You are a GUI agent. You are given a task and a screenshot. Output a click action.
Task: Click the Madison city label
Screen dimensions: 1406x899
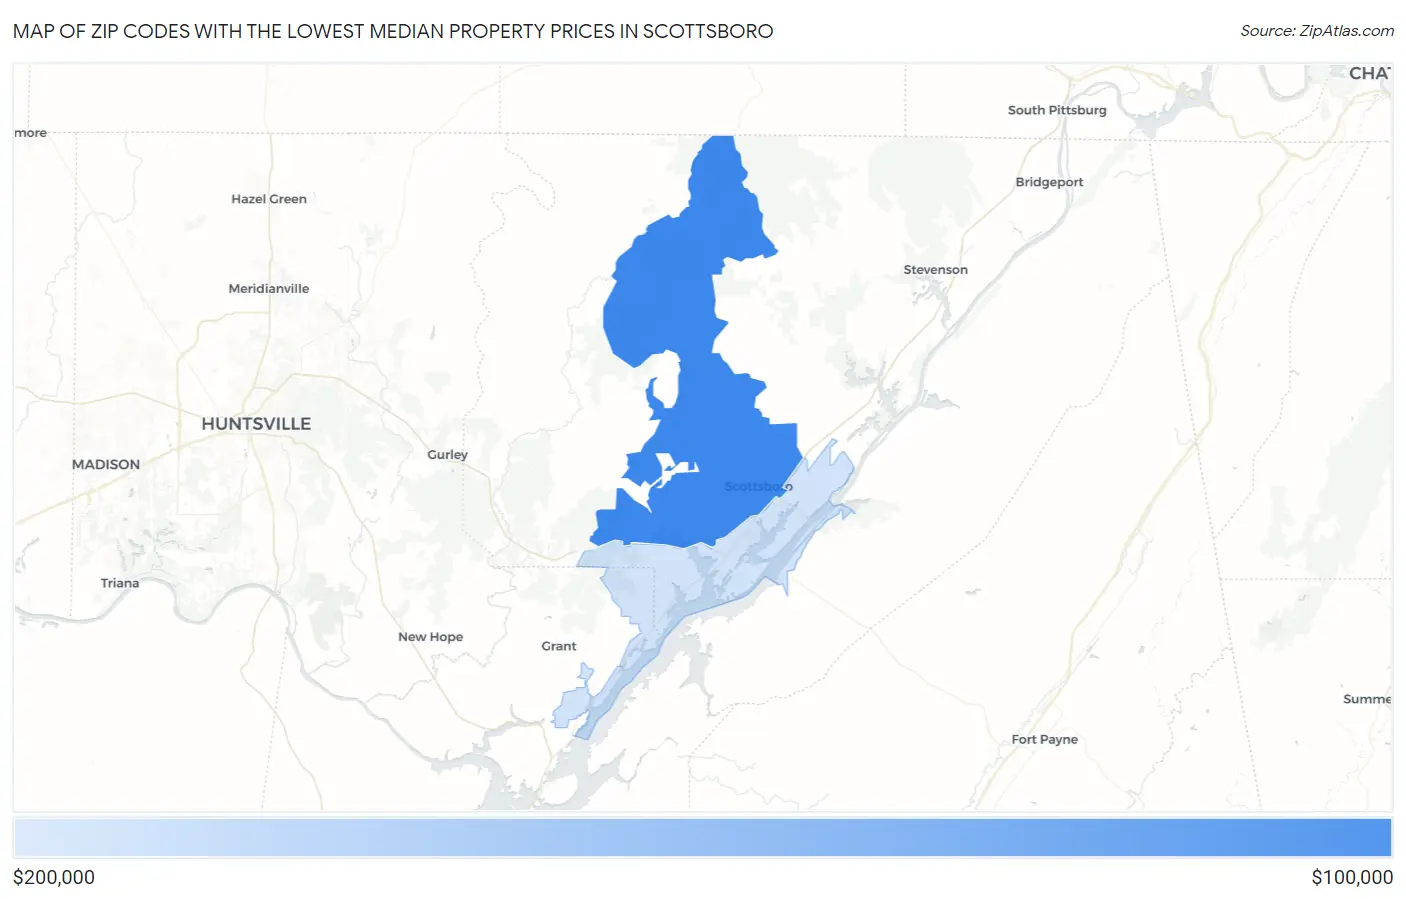(x=106, y=464)
